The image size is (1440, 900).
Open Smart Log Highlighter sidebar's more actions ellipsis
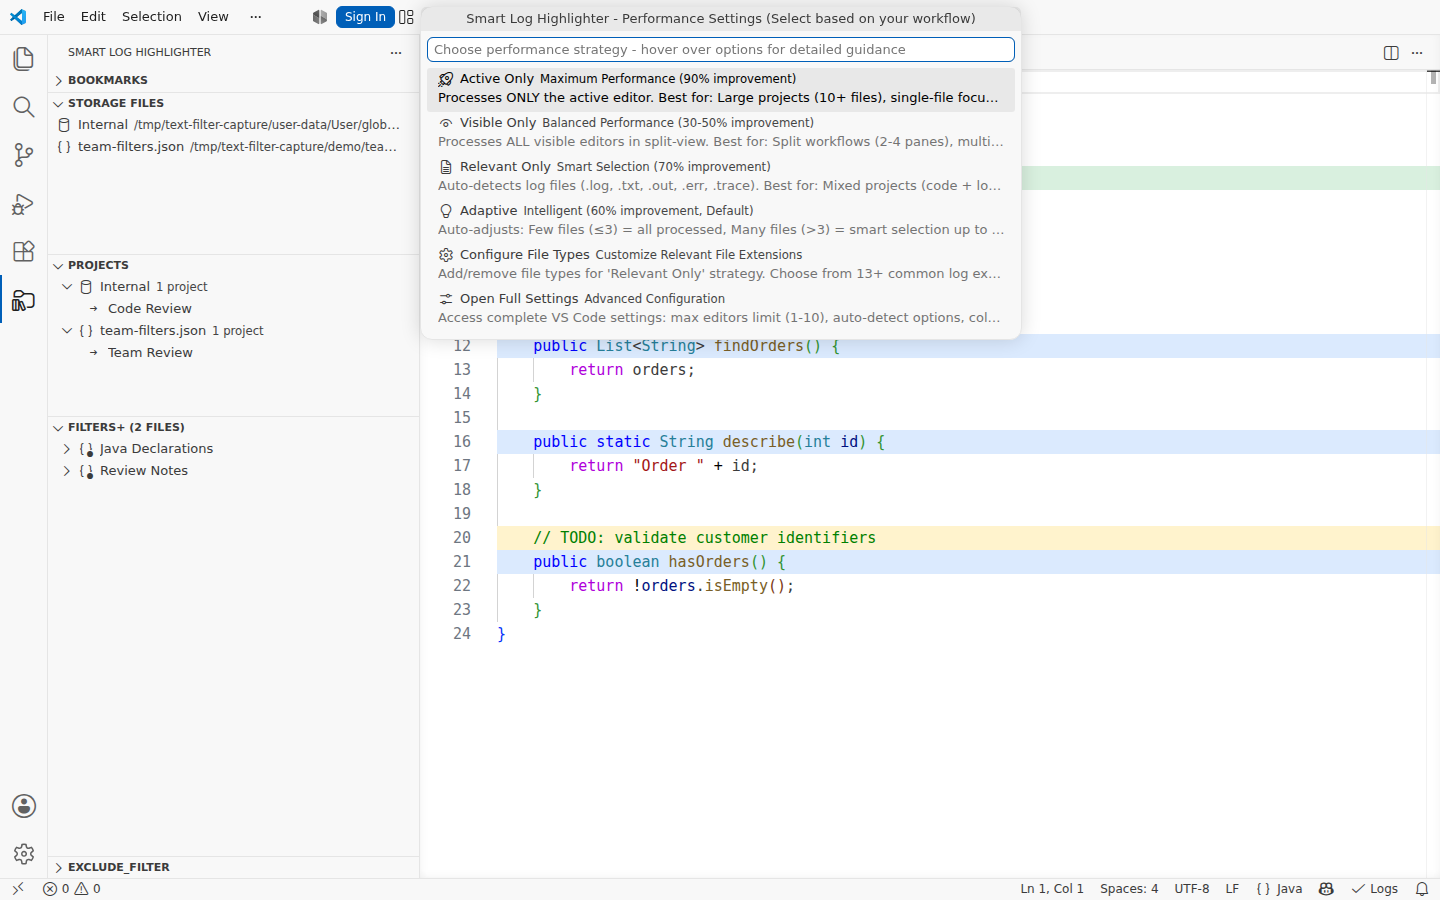tap(396, 52)
